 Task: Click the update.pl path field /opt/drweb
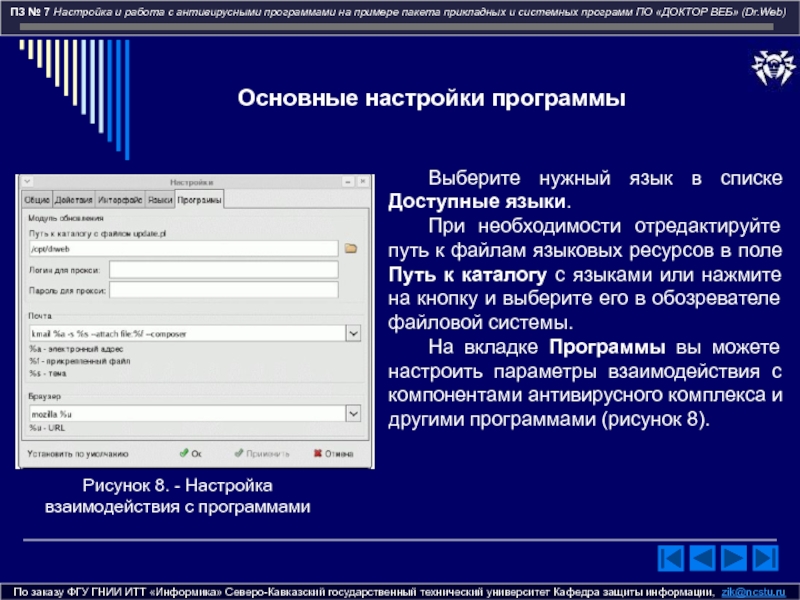(184, 248)
